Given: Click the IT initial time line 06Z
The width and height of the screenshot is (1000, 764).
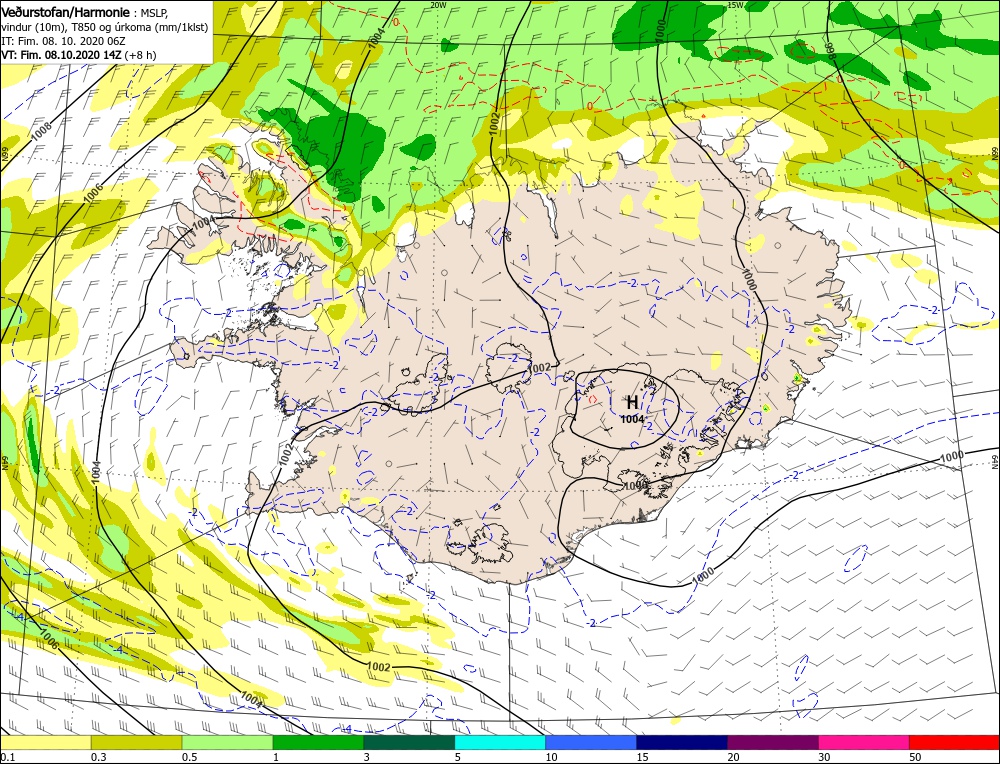Looking at the screenshot, I should coord(63,41).
